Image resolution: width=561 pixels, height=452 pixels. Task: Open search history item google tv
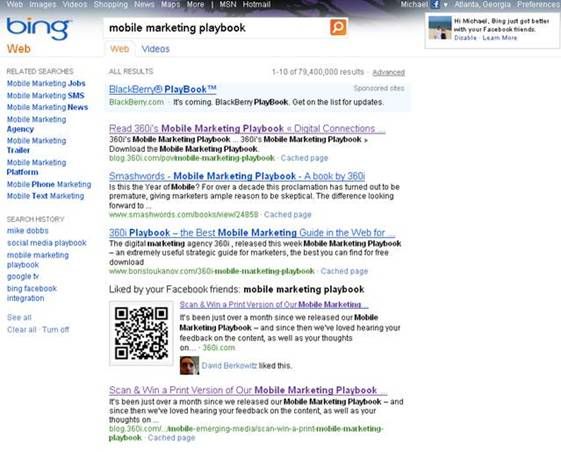click(23, 277)
